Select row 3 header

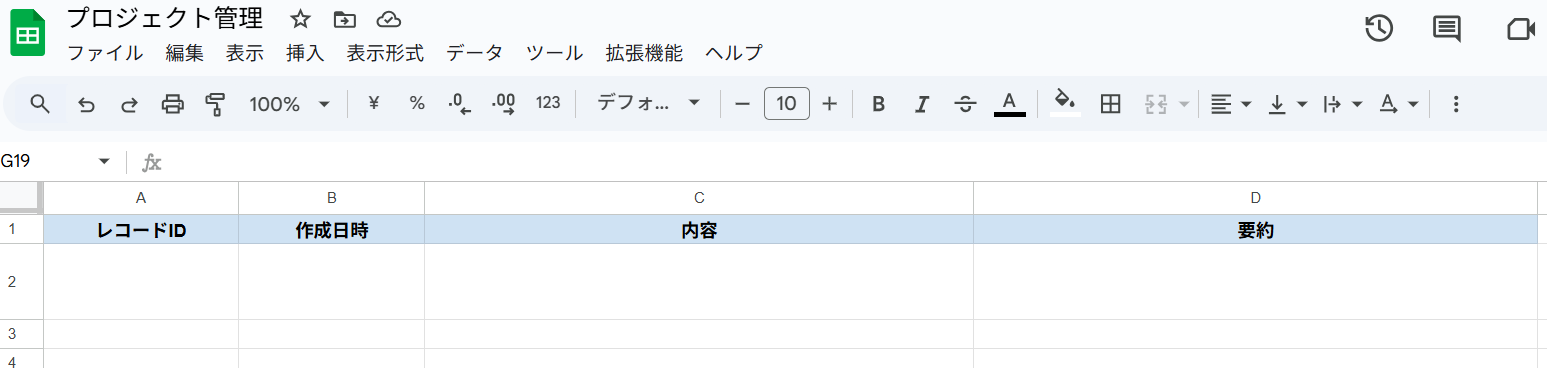[21, 334]
